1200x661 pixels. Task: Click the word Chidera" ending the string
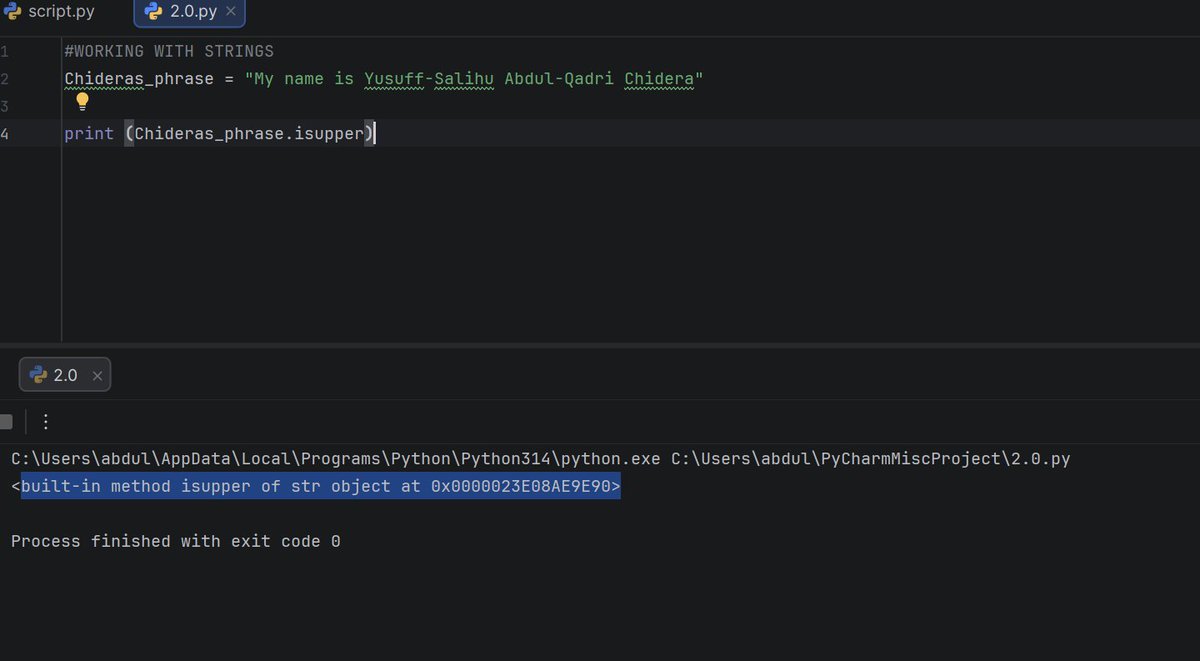pyautogui.click(x=664, y=78)
